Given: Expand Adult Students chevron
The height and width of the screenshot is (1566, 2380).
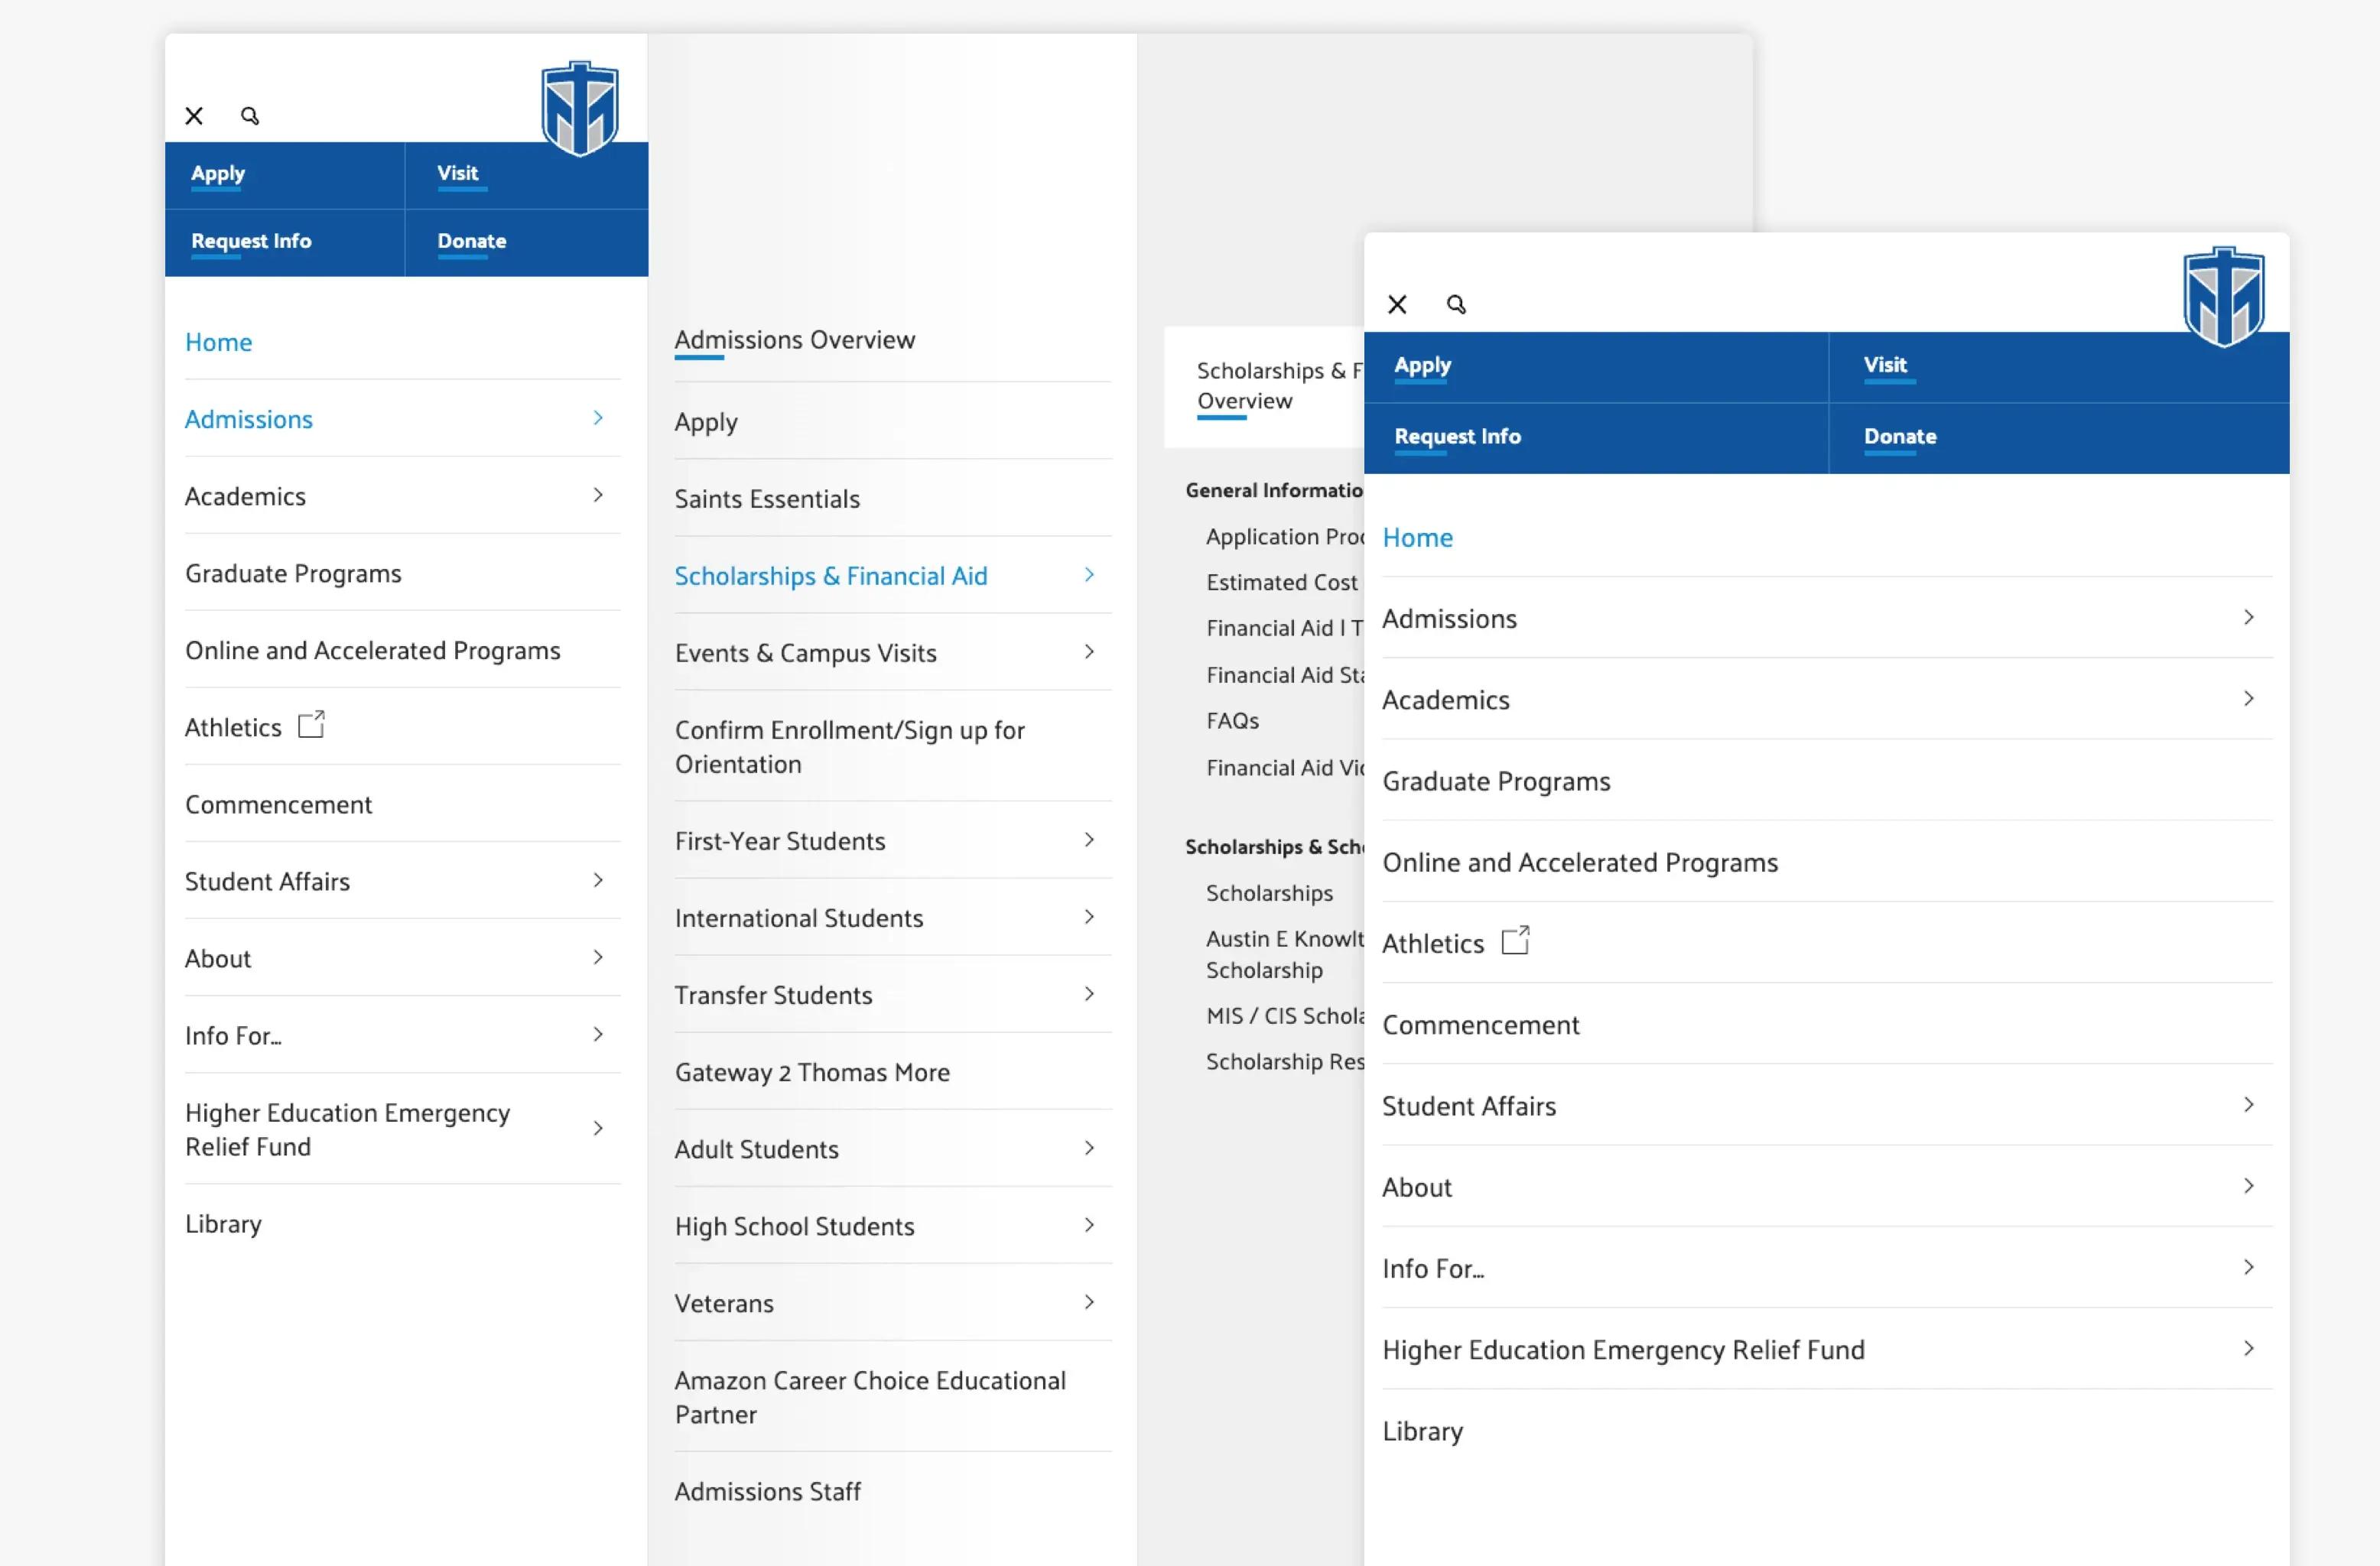Looking at the screenshot, I should pyautogui.click(x=1089, y=1147).
